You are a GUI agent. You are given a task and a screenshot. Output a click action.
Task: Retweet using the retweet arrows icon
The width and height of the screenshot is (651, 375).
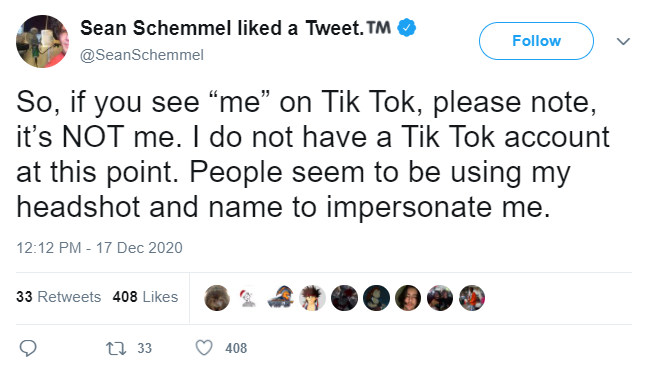pos(116,348)
